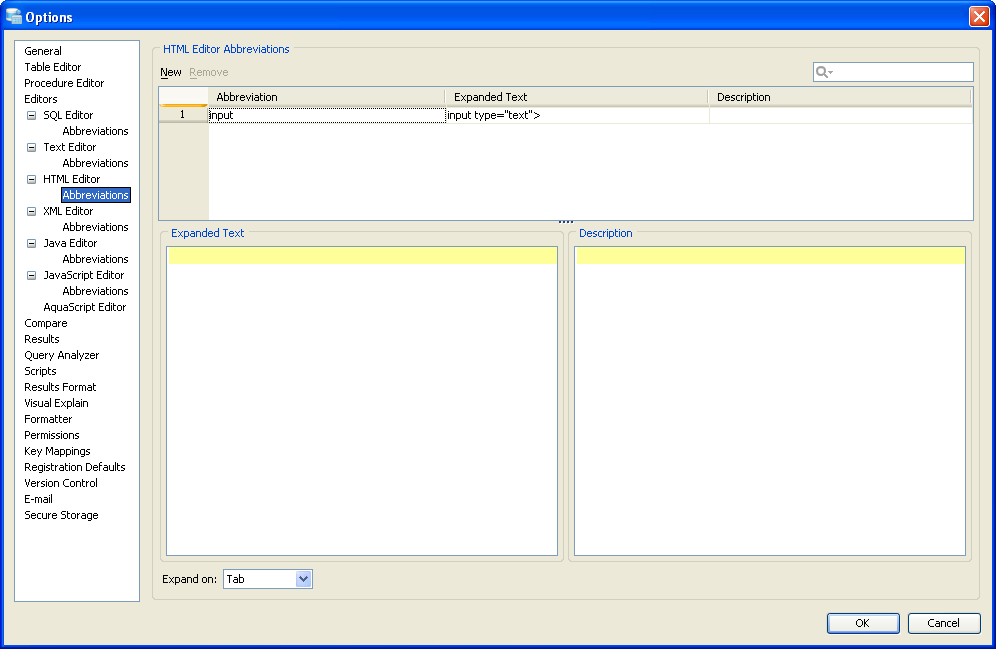Collapse the XML Editor tree node
The image size is (996, 649).
pyautogui.click(x=31, y=211)
